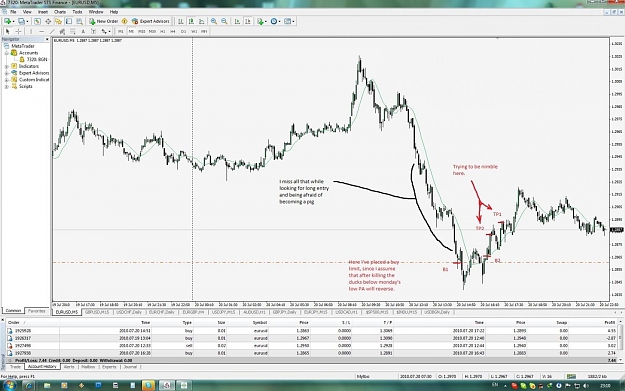Click the Profiles icon in the toolbar
The width and height of the screenshot is (625, 391).
coord(21,21)
